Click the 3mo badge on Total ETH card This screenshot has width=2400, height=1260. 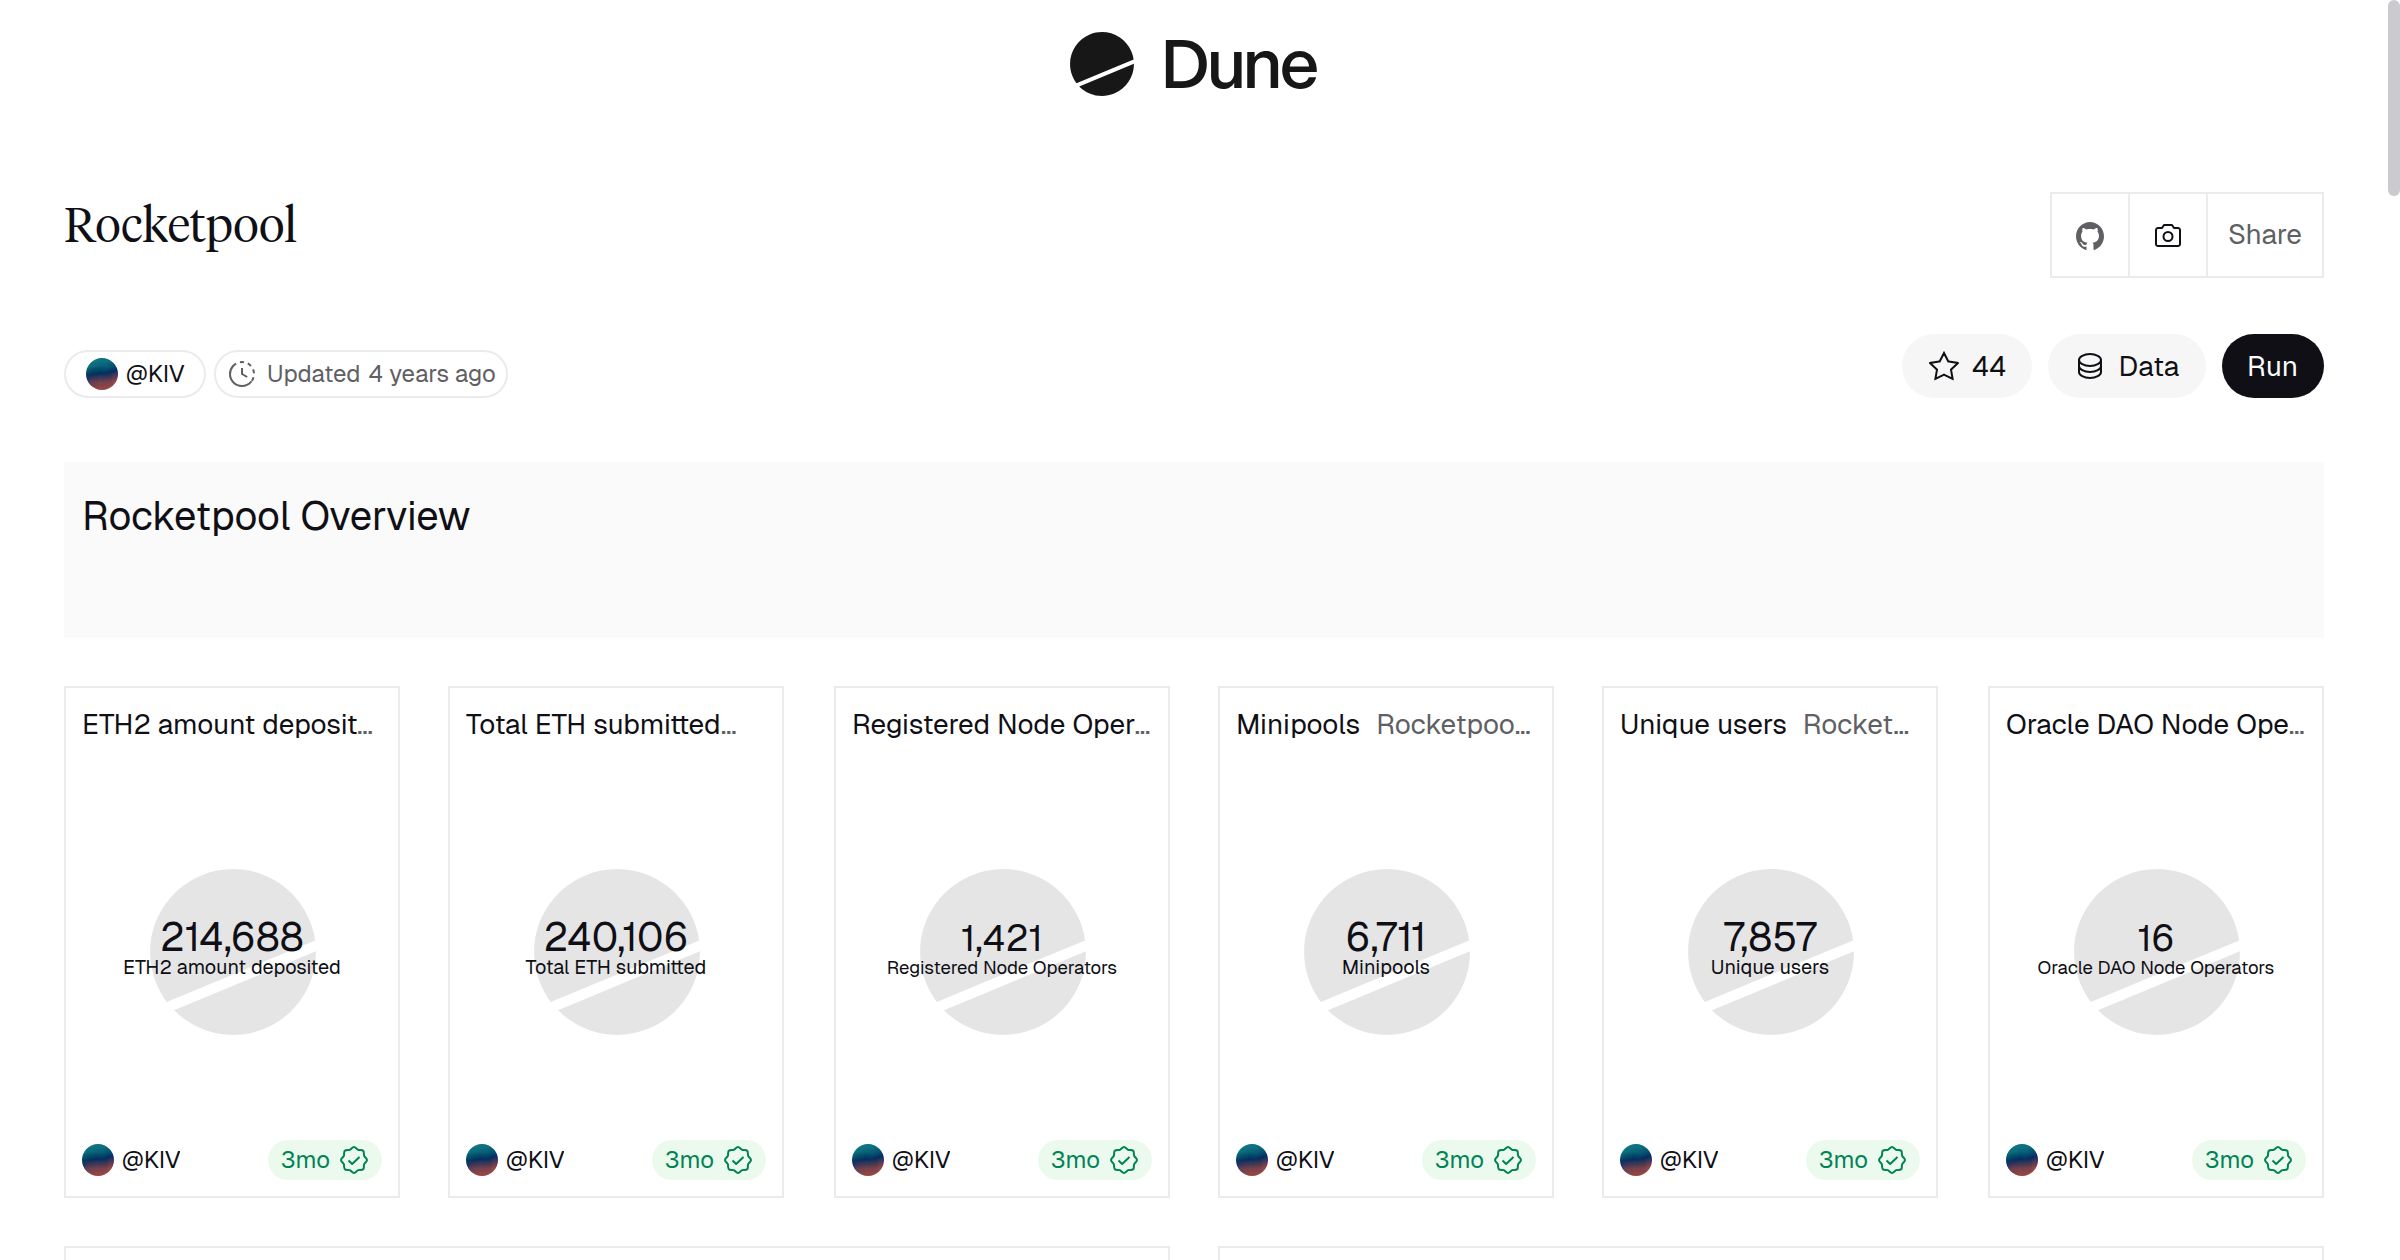[x=690, y=1160]
